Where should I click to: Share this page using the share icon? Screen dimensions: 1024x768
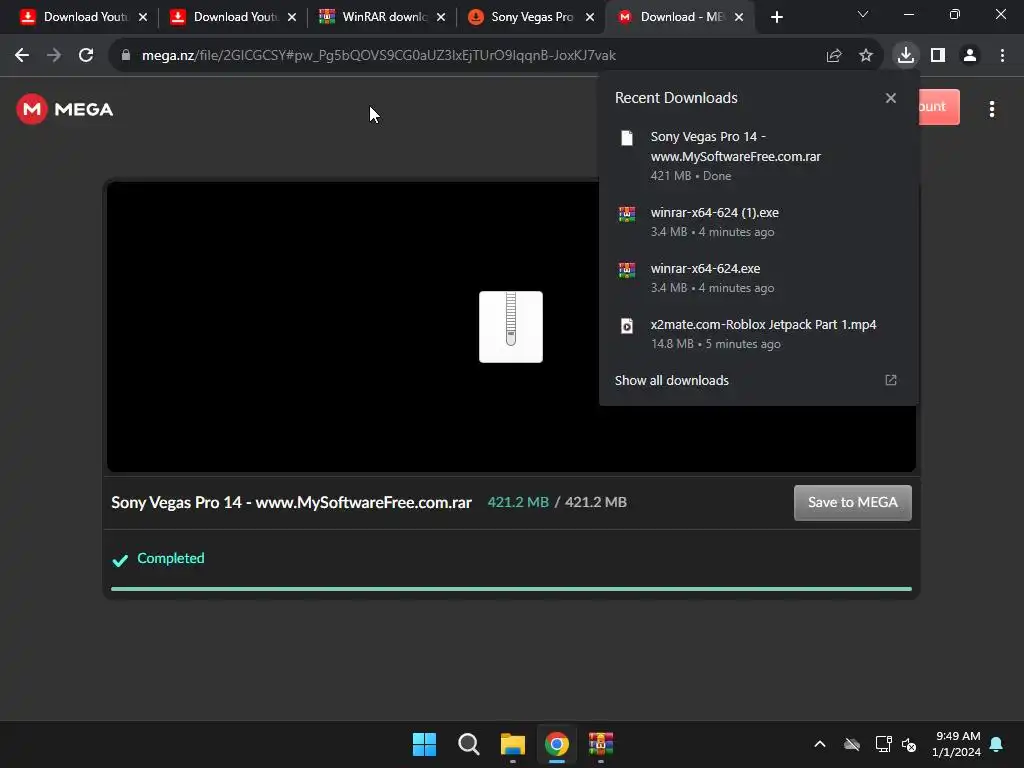click(834, 56)
